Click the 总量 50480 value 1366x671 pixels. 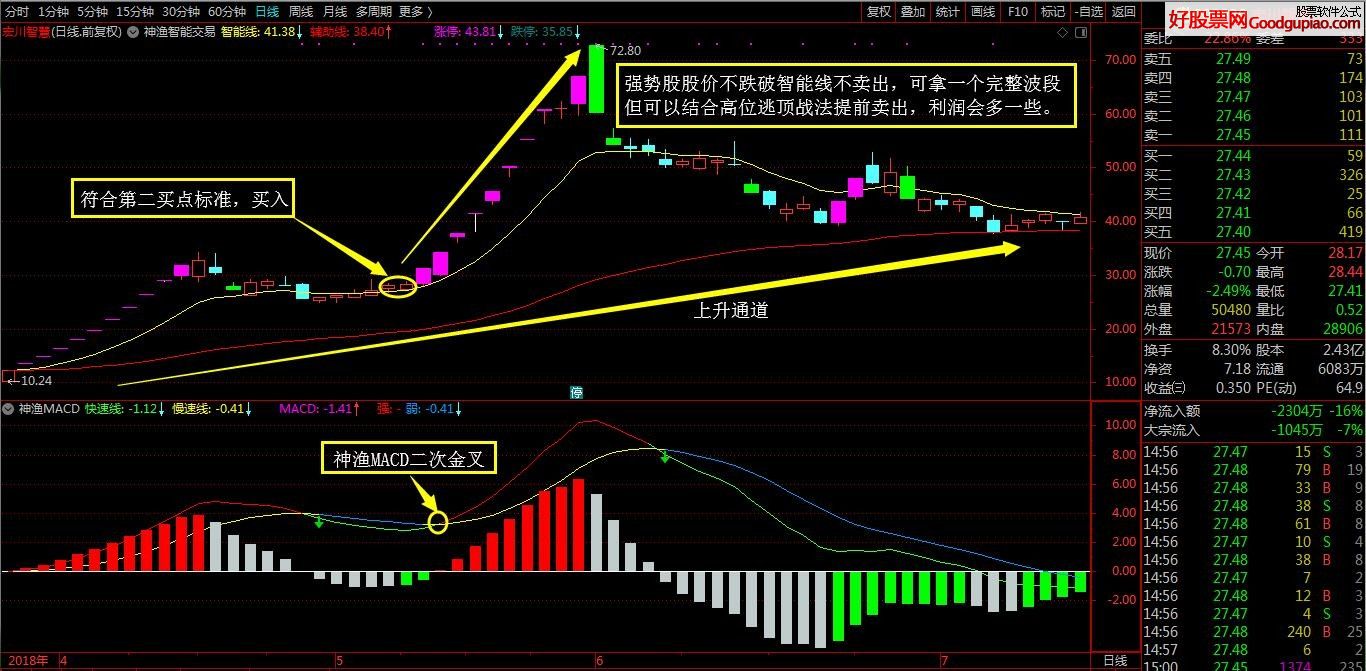coord(1229,310)
